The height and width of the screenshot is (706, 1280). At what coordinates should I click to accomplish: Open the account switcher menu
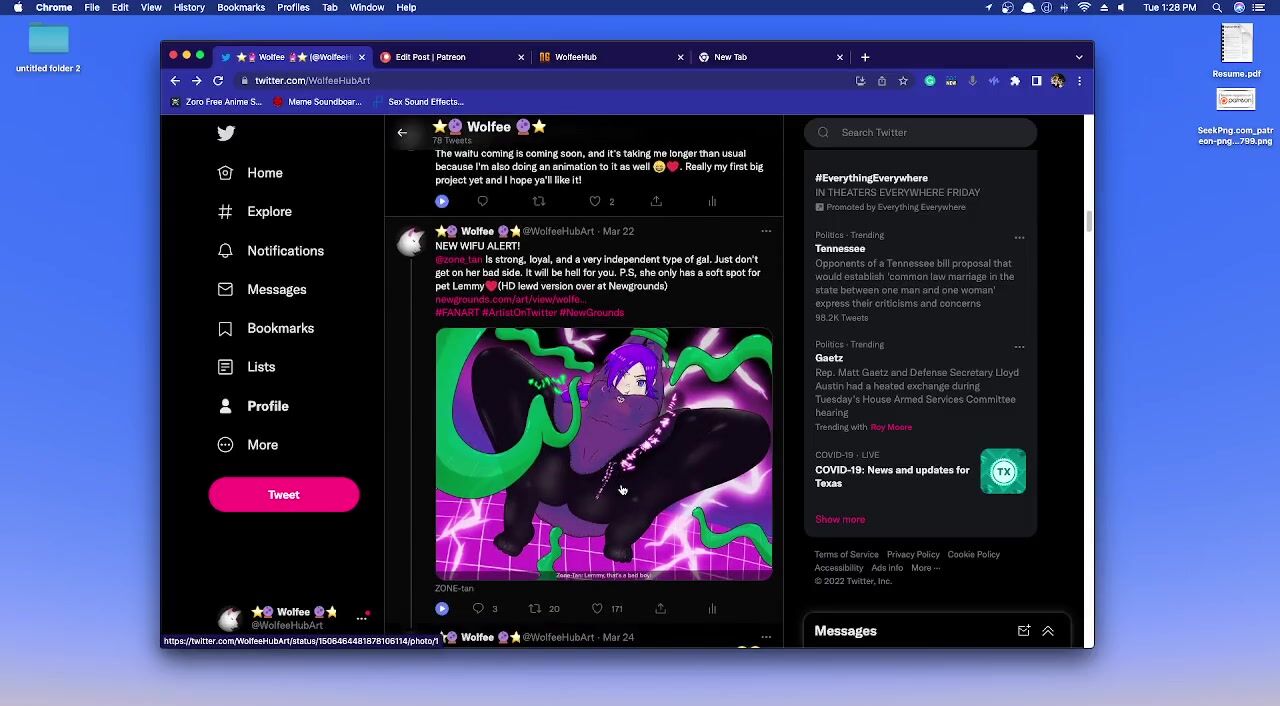(361, 618)
